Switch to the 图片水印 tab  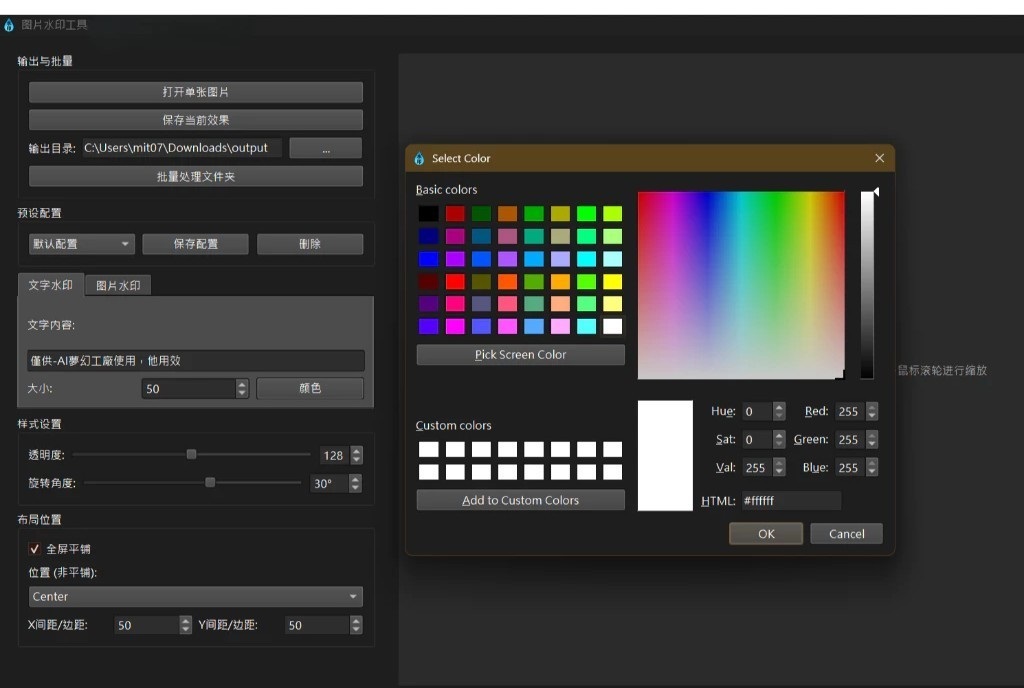pos(118,286)
